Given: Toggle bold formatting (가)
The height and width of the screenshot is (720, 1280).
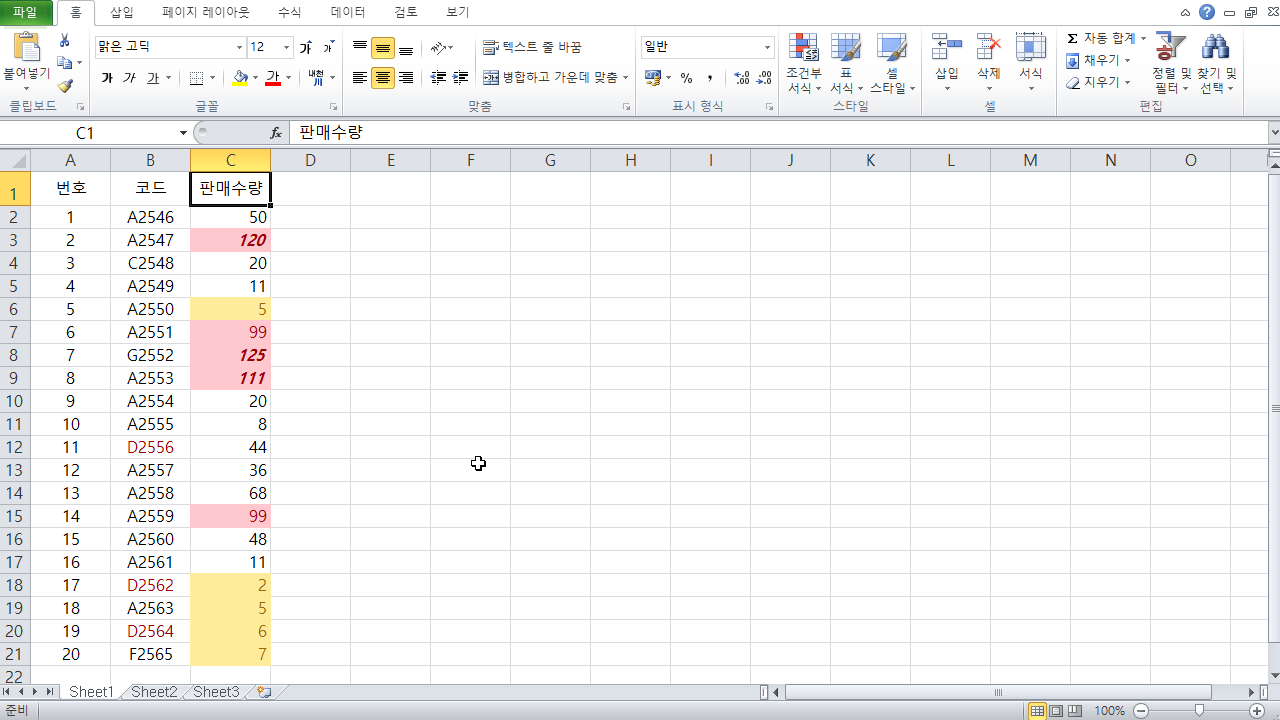Looking at the screenshot, I should tap(107, 78).
